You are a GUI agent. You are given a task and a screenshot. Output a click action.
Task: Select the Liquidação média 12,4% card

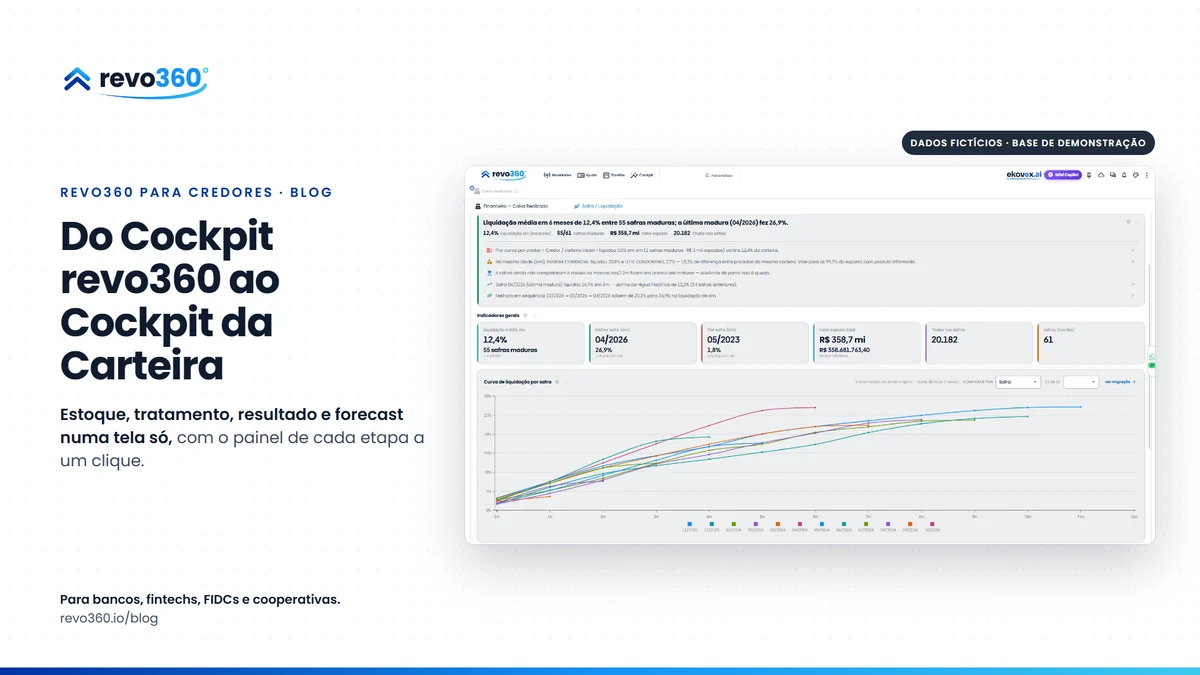click(530, 343)
